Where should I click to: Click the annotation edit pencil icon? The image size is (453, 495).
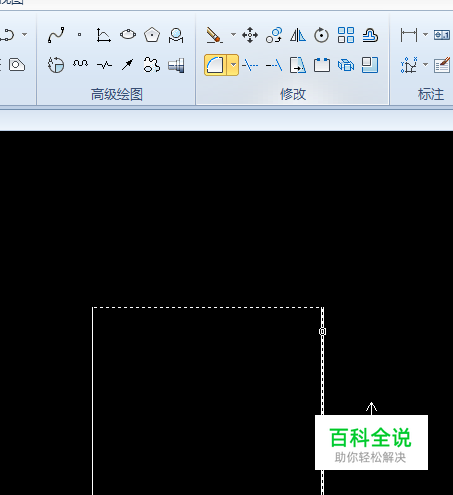tap(443, 65)
